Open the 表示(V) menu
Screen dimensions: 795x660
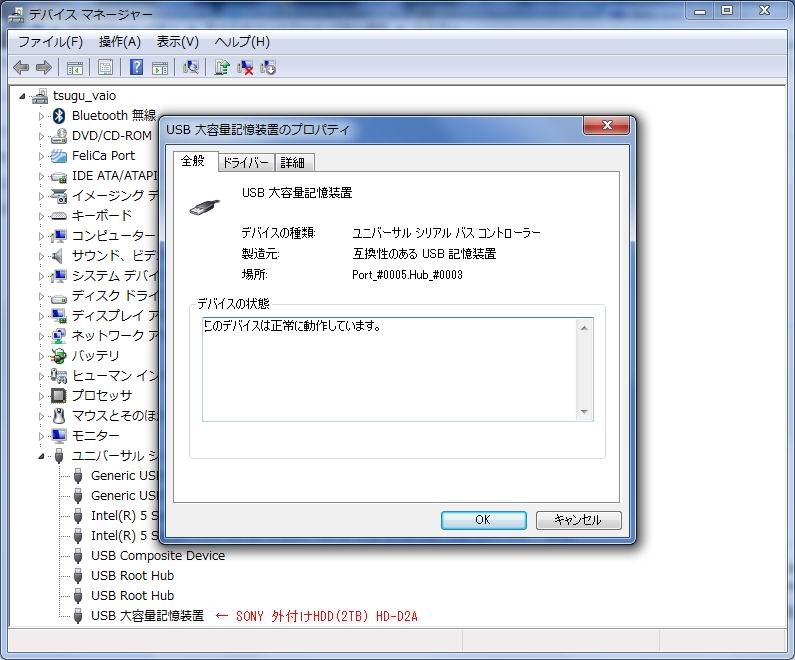(x=177, y=42)
